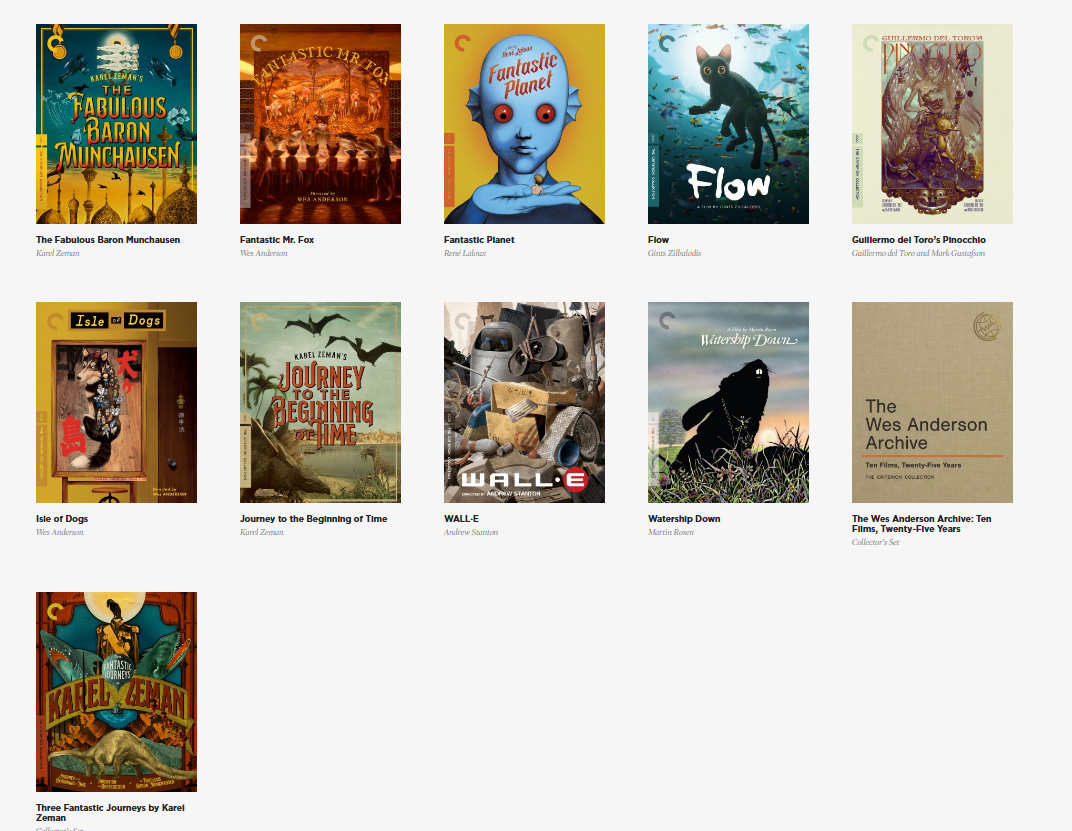
Task: Select director 'Karel Zeman' under Baron Munchausen
Action: (x=57, y=253)
